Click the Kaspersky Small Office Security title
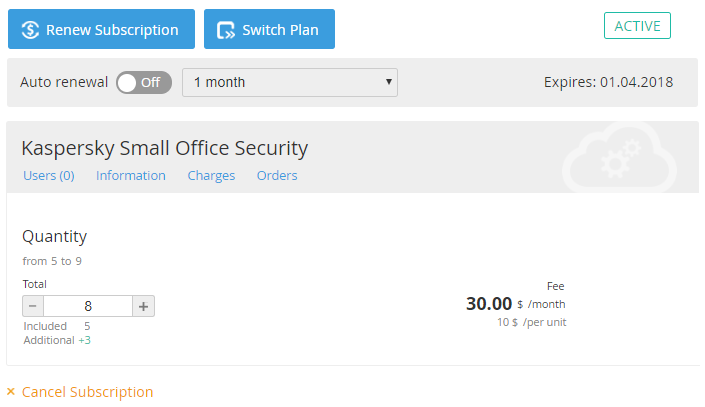 [165, 148]
